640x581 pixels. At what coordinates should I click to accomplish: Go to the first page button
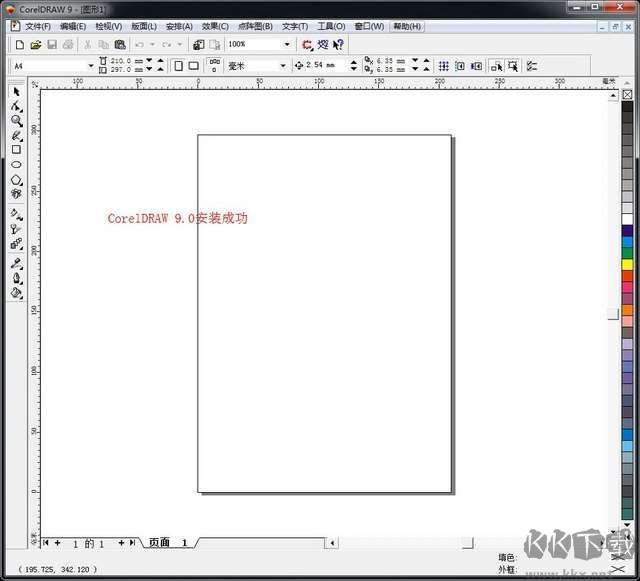point(45,543)
